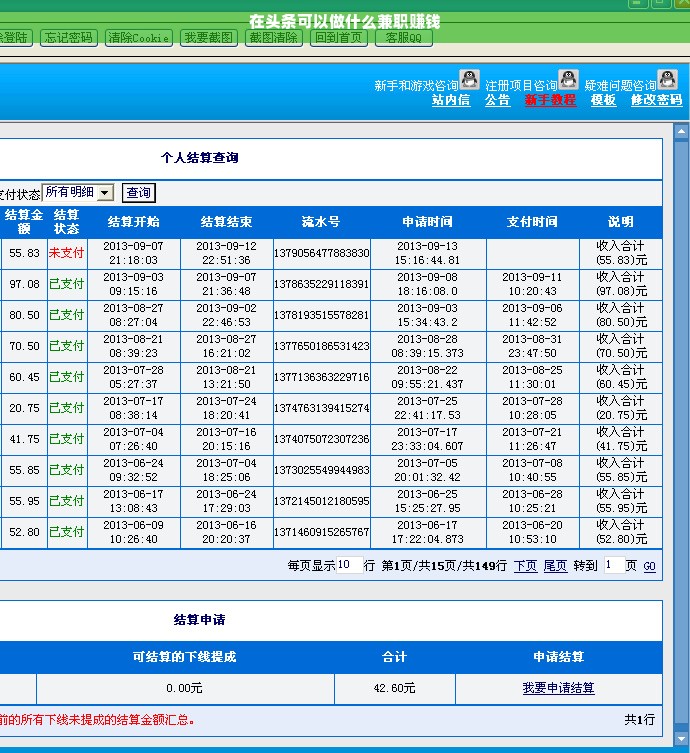Click serial number 137765018653142
Image resolution: width=690 pixels, height=753 pixels.
coord(322,346)
